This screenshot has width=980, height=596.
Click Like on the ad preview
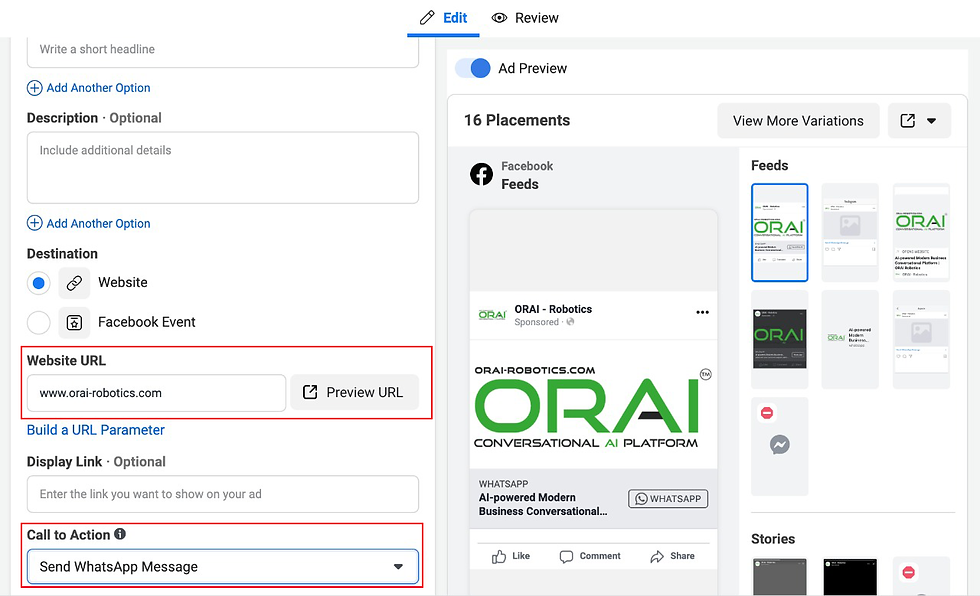511,556
